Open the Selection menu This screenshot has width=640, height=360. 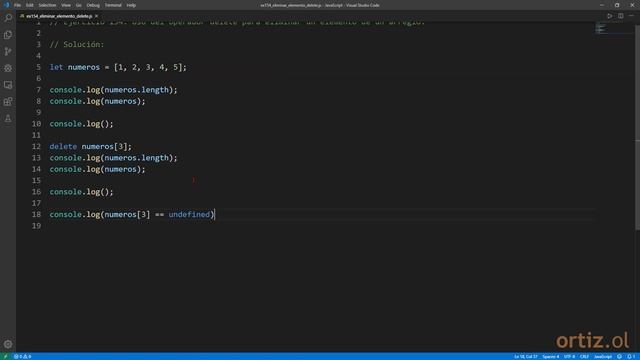coord(47,5)
